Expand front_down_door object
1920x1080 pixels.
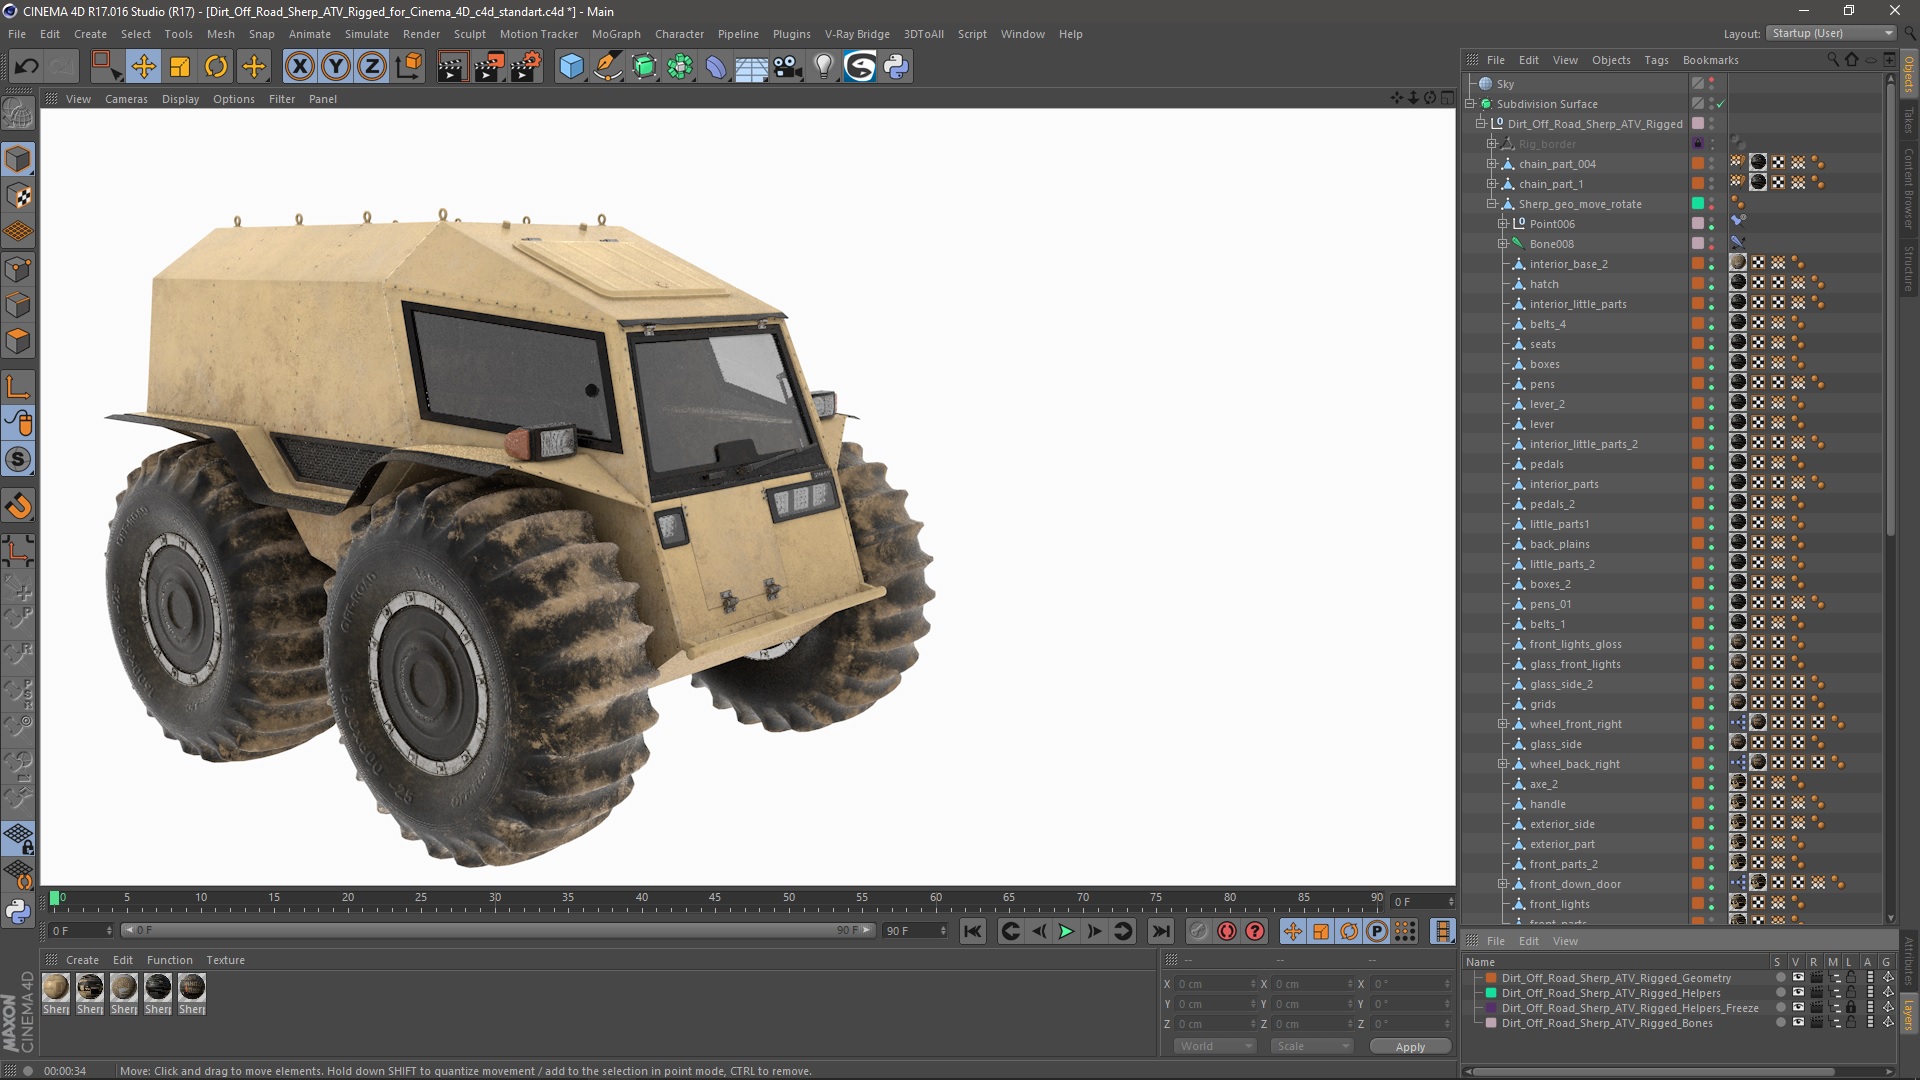1502,884
